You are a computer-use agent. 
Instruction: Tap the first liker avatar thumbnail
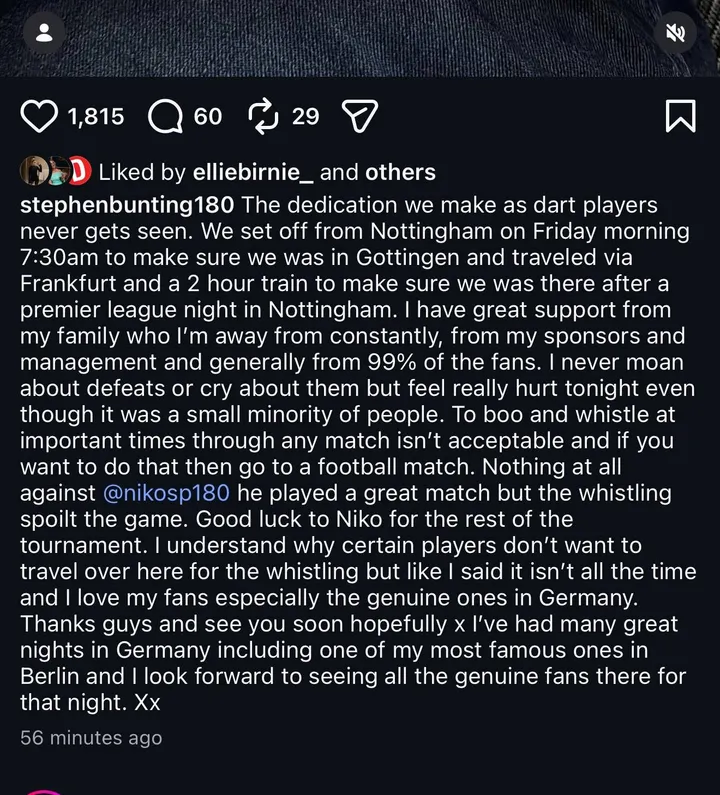33,171
